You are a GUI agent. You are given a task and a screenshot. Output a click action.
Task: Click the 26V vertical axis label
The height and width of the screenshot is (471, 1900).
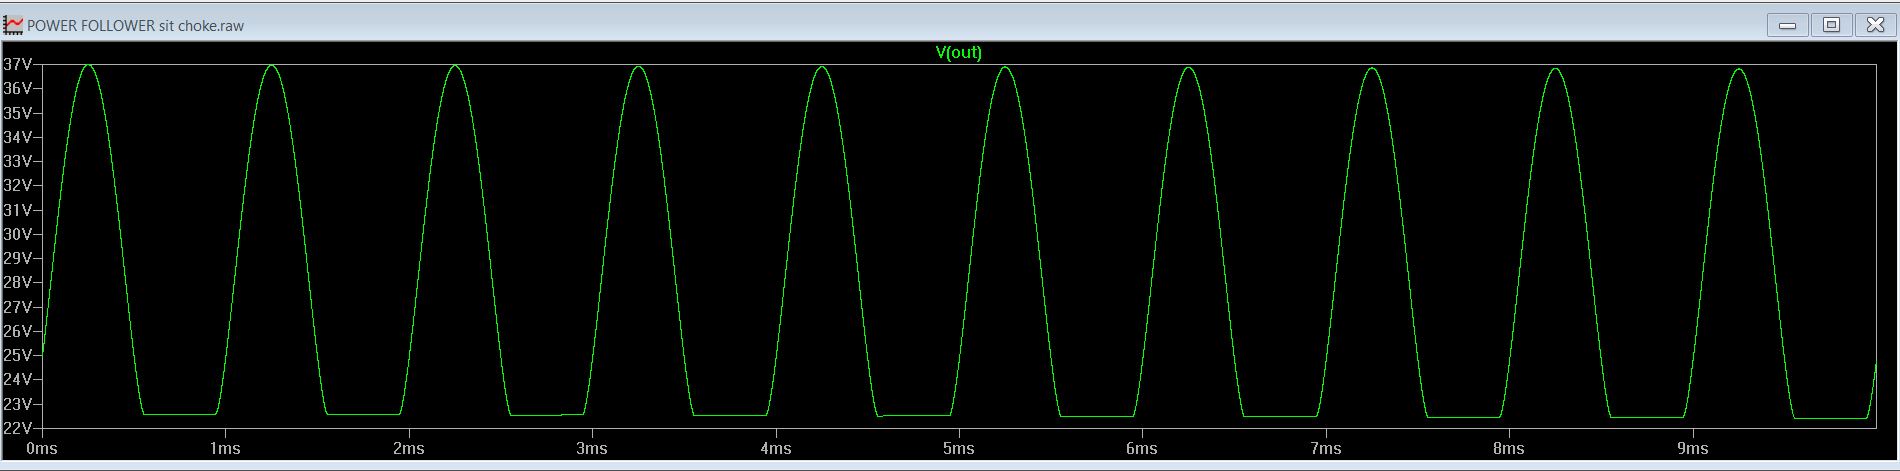18,331
